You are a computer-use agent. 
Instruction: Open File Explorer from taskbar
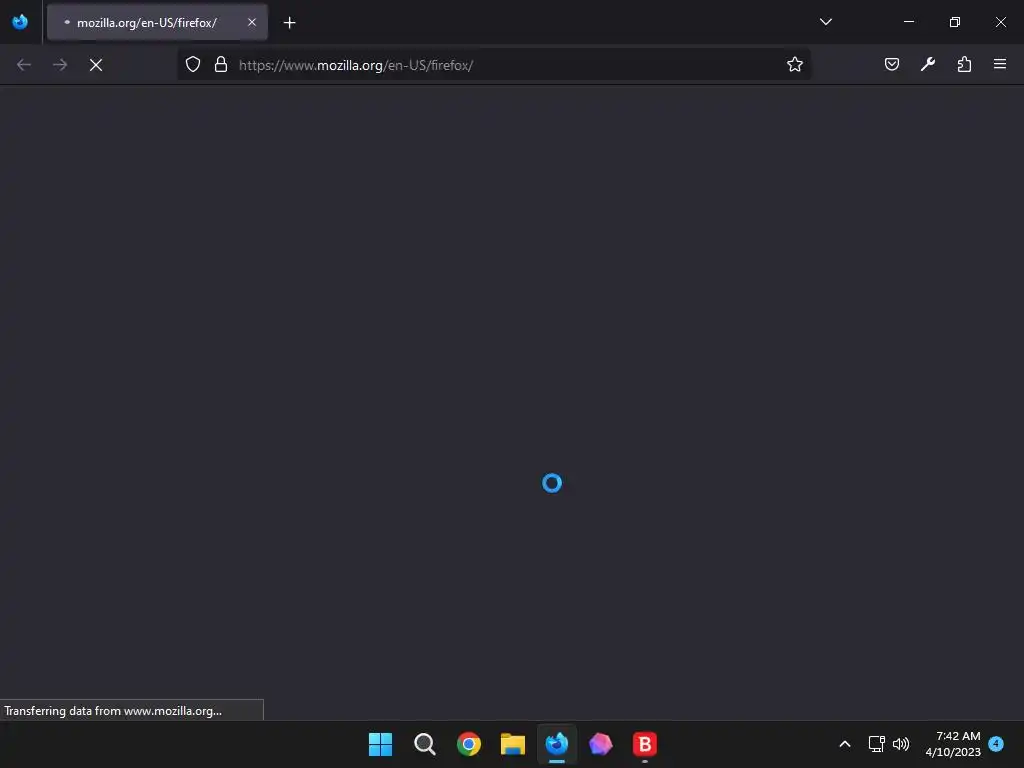coord(513,744)
